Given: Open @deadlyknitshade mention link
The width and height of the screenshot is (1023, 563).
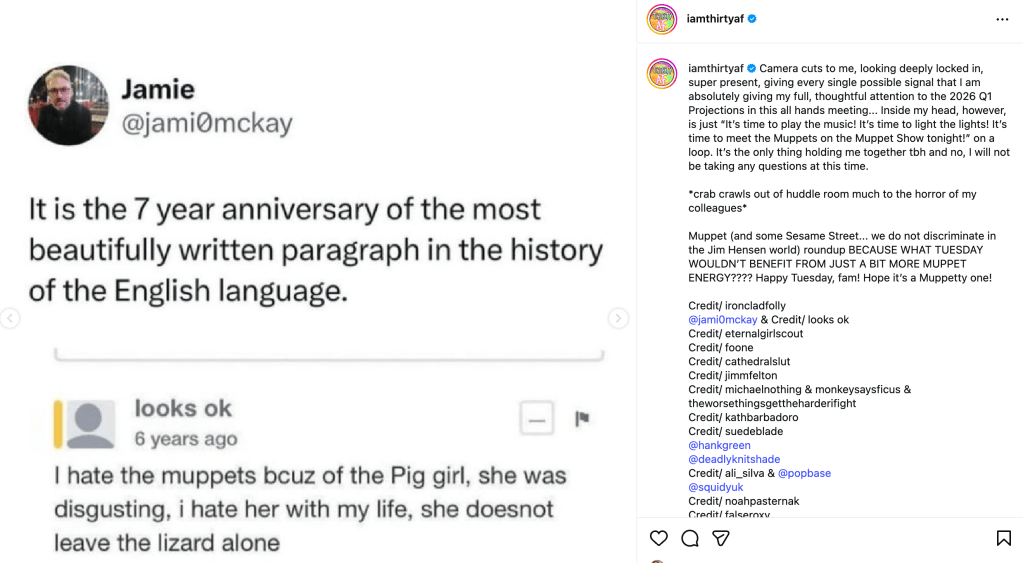Looking at the screenshot, I should tap(734, 459).
